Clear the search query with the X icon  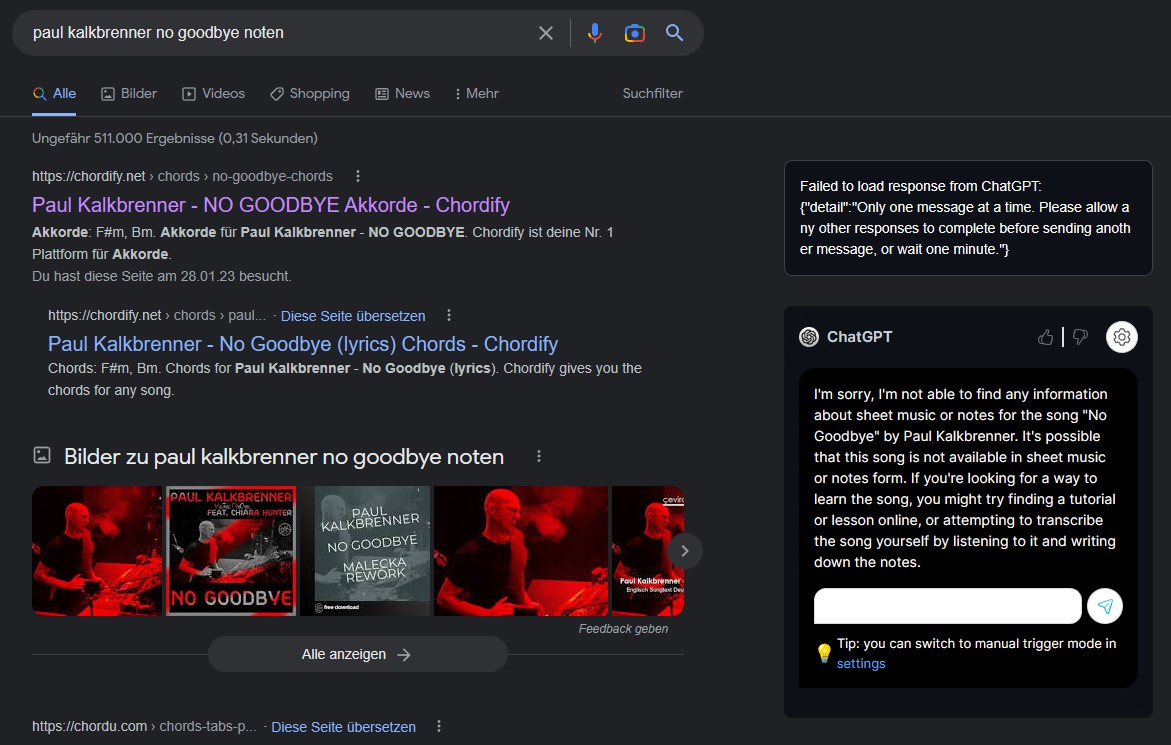coord(546,33)
